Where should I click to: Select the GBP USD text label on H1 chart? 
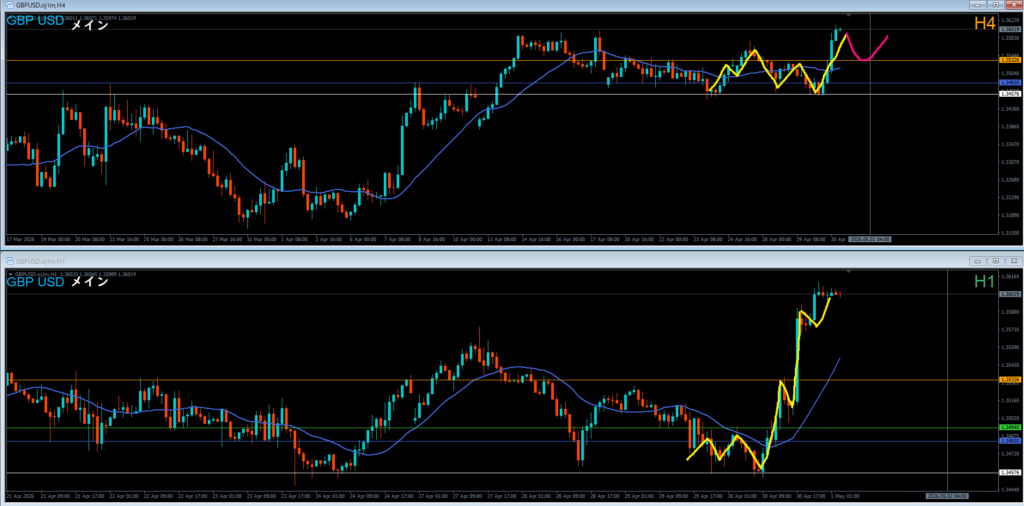tap(35, 282)
